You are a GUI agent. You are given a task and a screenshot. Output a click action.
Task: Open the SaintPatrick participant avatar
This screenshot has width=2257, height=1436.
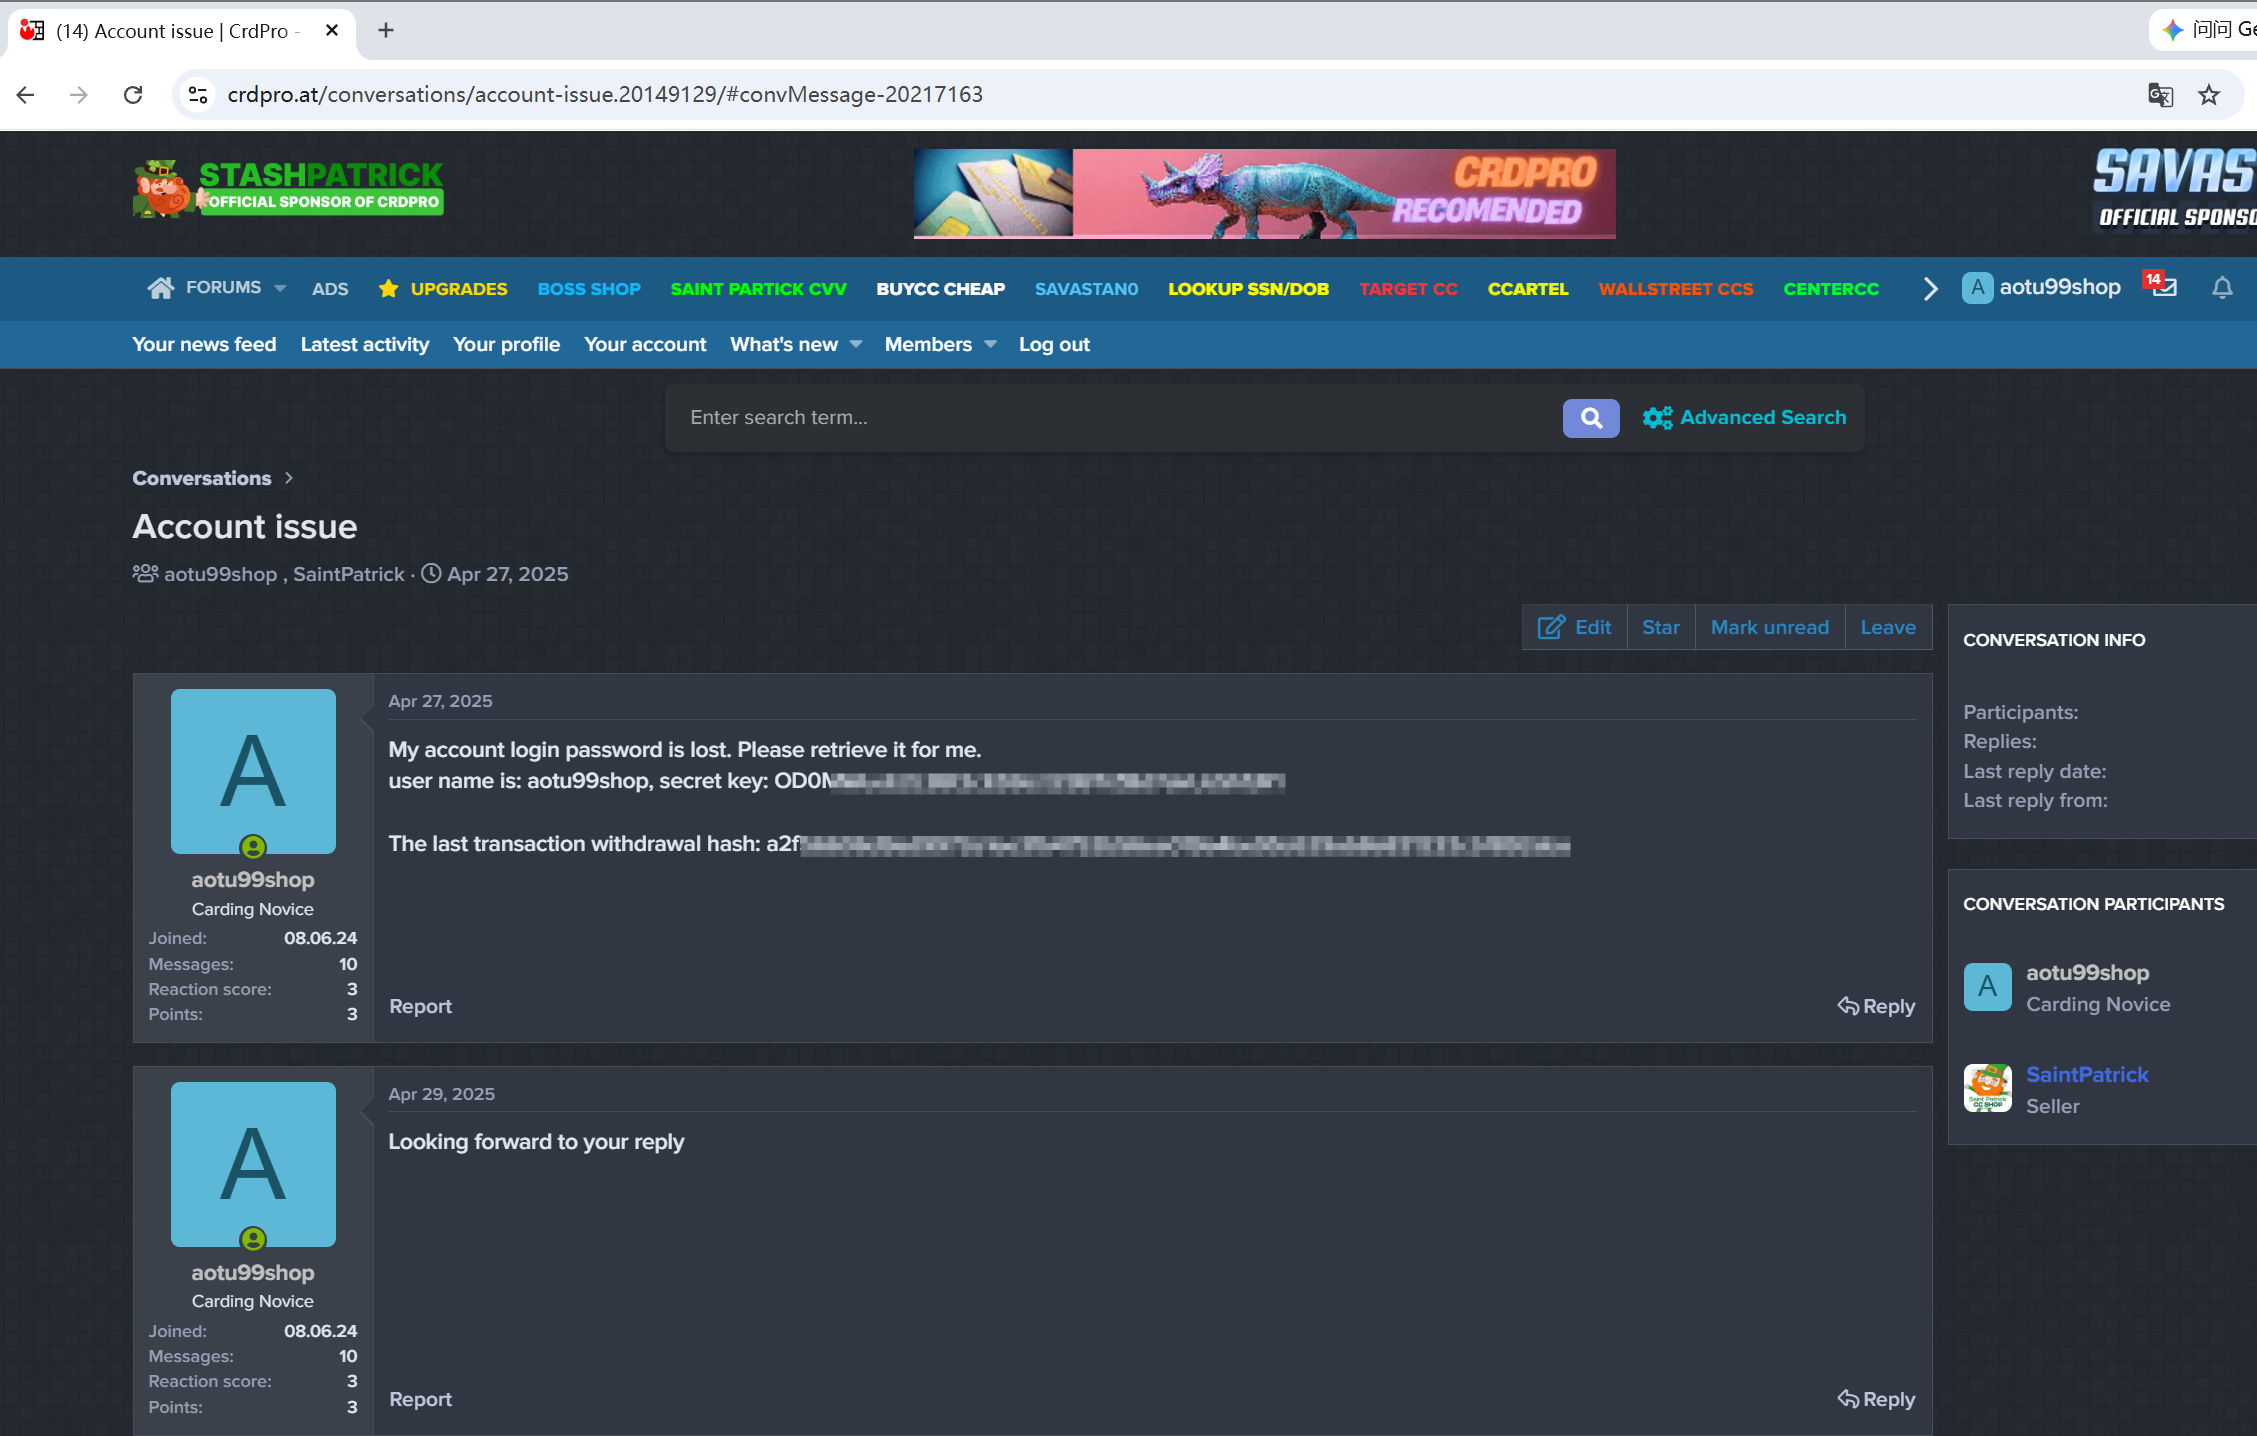tap(1987, 1089)
